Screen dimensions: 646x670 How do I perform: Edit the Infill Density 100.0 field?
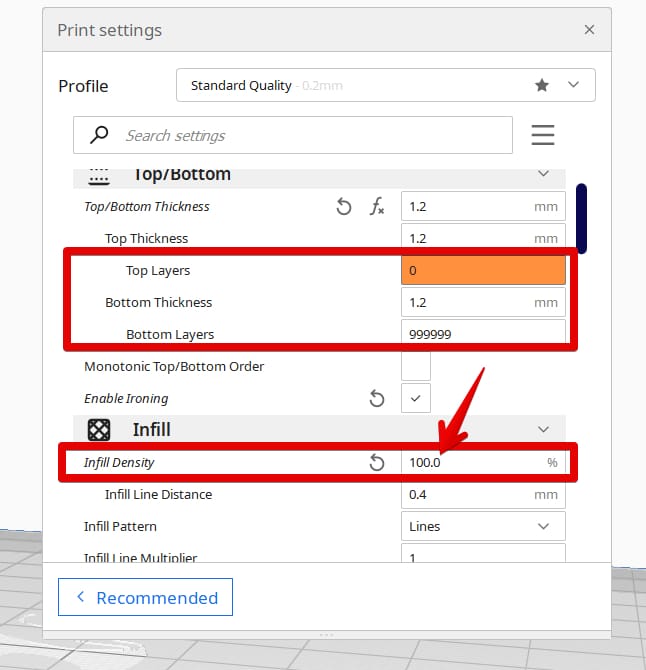pos(483,462)
